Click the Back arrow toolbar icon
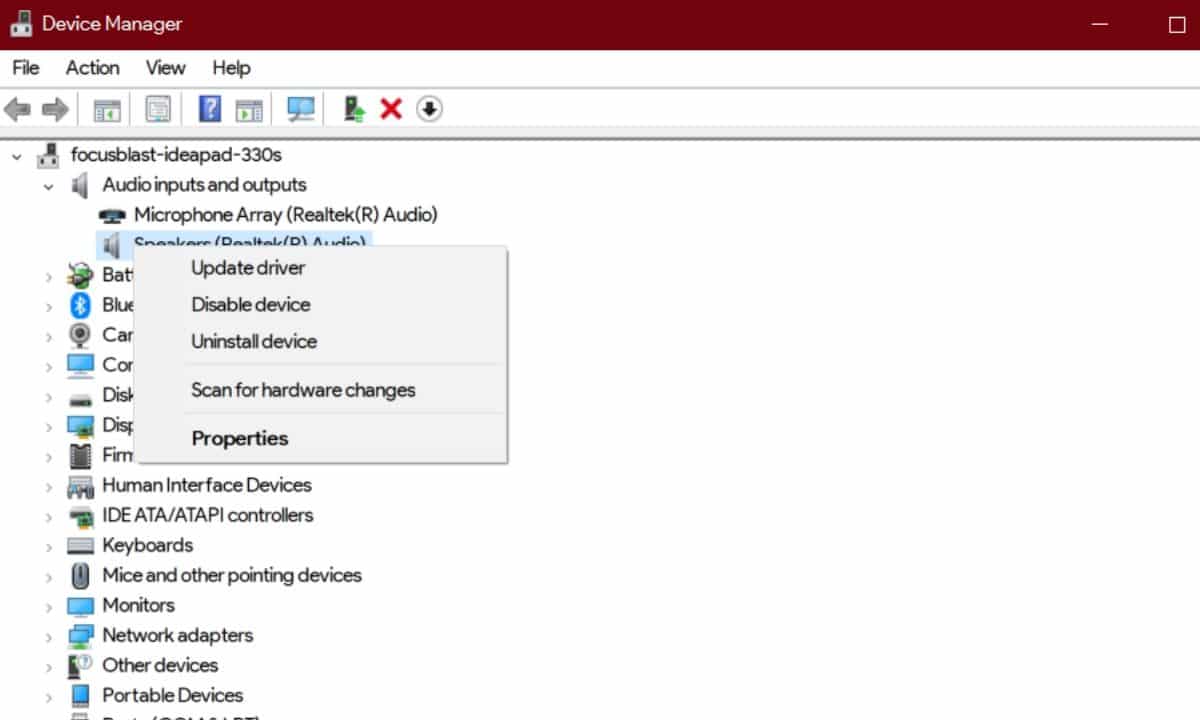This screenshot has width=1200, height=720. click(17, 109)
